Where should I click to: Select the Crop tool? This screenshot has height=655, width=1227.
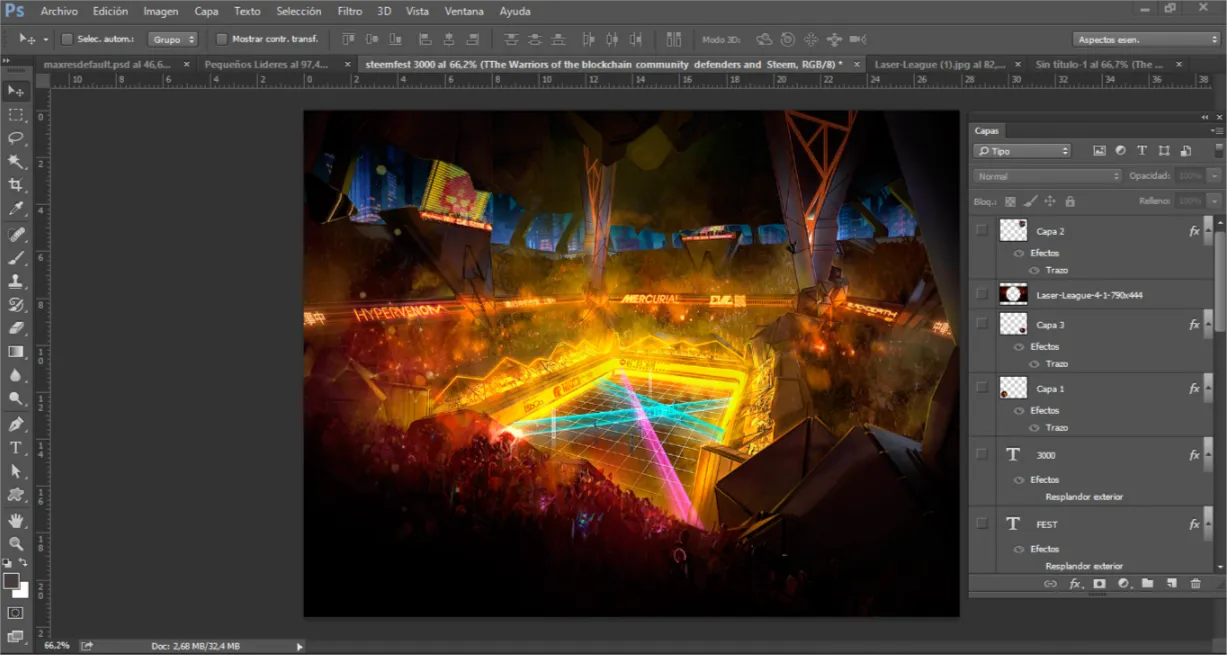16,185
